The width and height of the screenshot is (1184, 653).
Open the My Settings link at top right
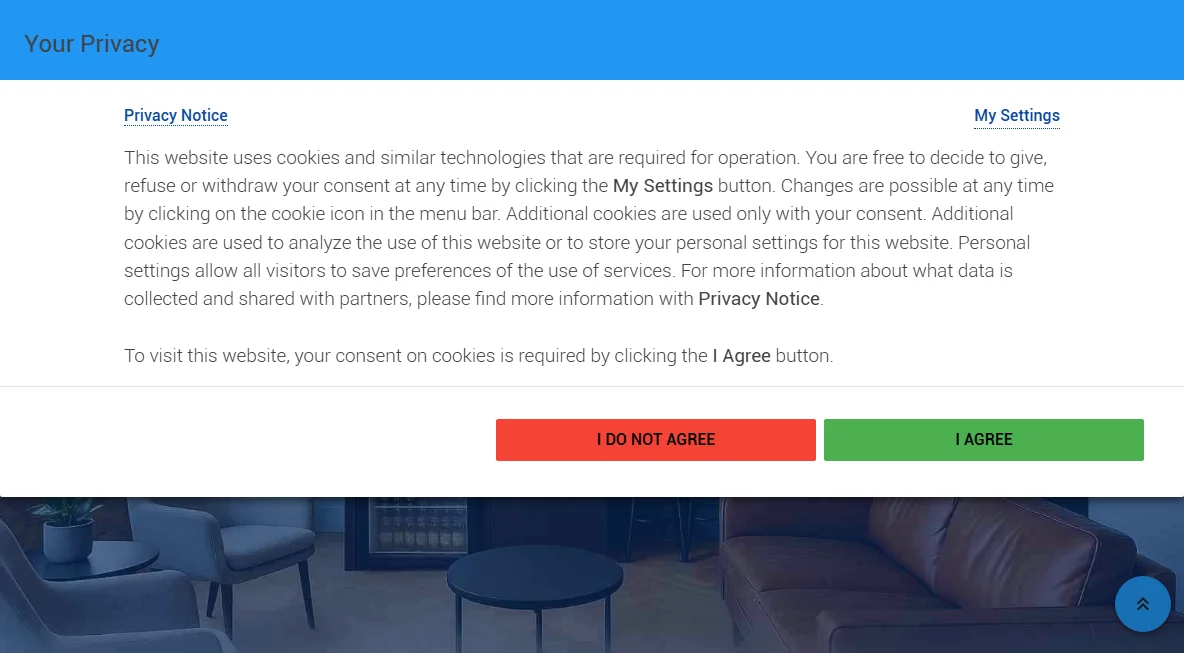pyautogui.click(x=1016, y=116)
